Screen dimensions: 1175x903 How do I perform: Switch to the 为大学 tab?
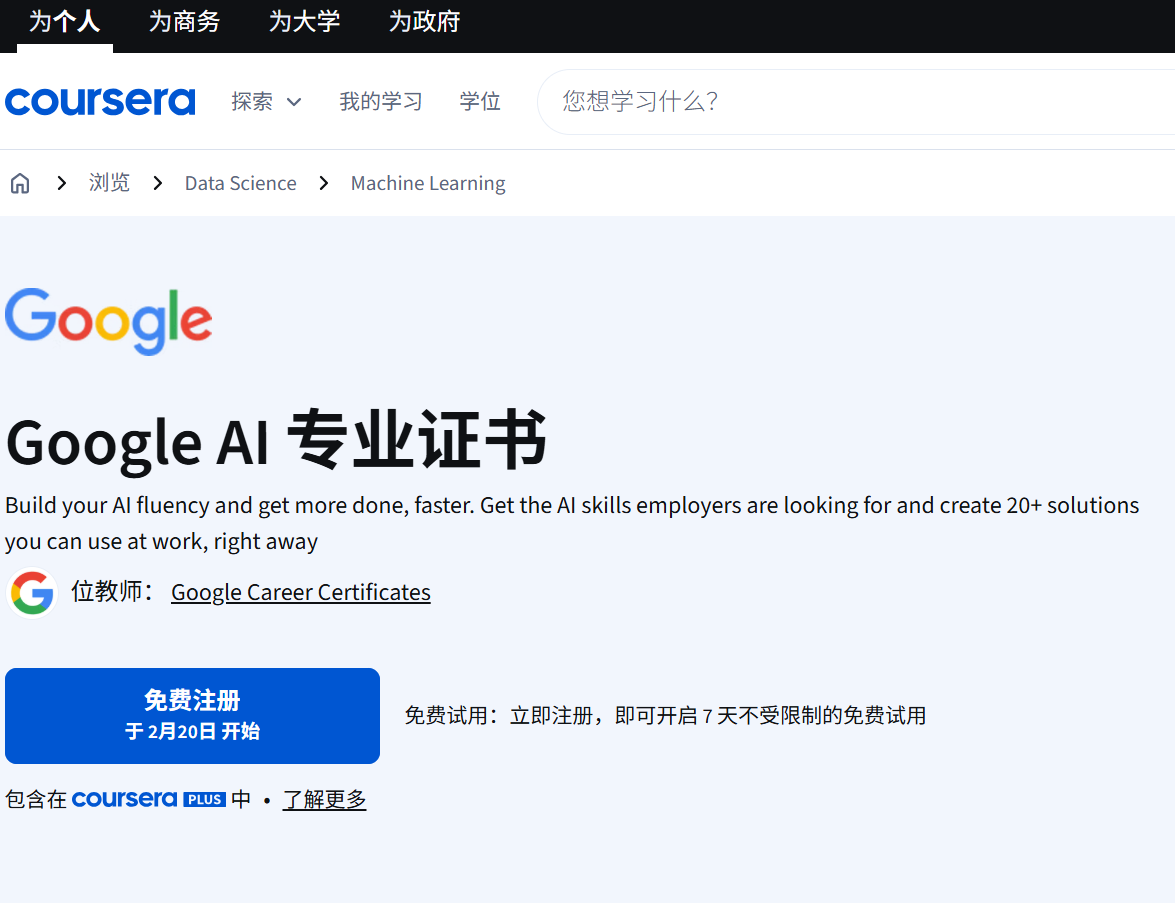tap(304, 22)
